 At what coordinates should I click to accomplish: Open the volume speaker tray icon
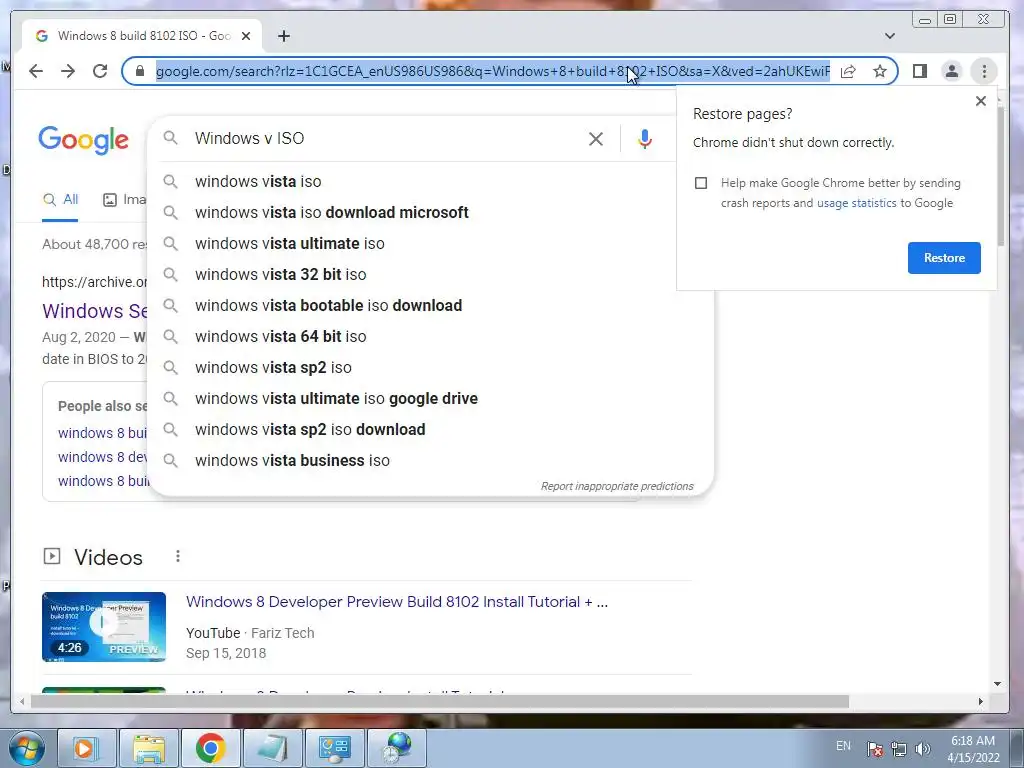[922, 749]
